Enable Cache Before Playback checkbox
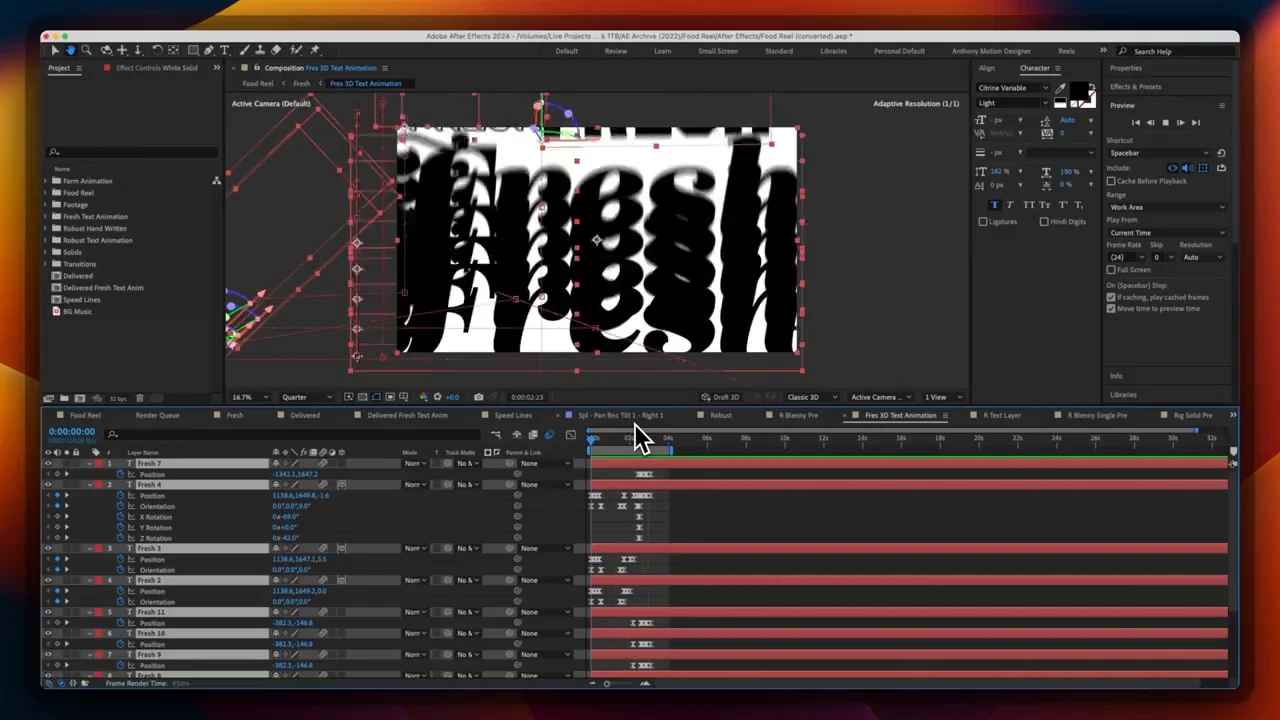The height and width of the screenshot is (720, 1280). [1111, 181]
